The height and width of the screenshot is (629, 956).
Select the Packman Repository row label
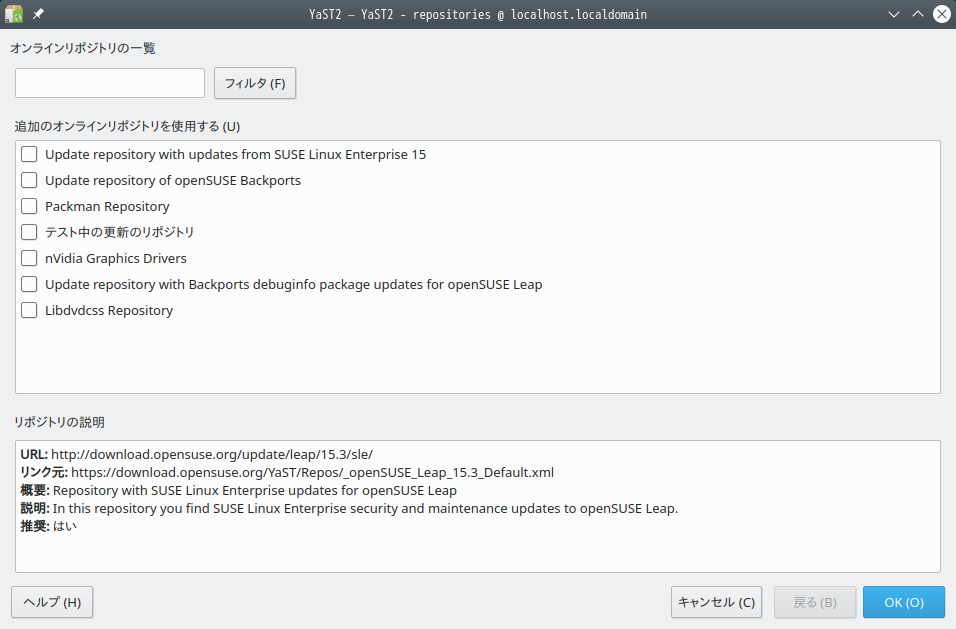[107, 207]
